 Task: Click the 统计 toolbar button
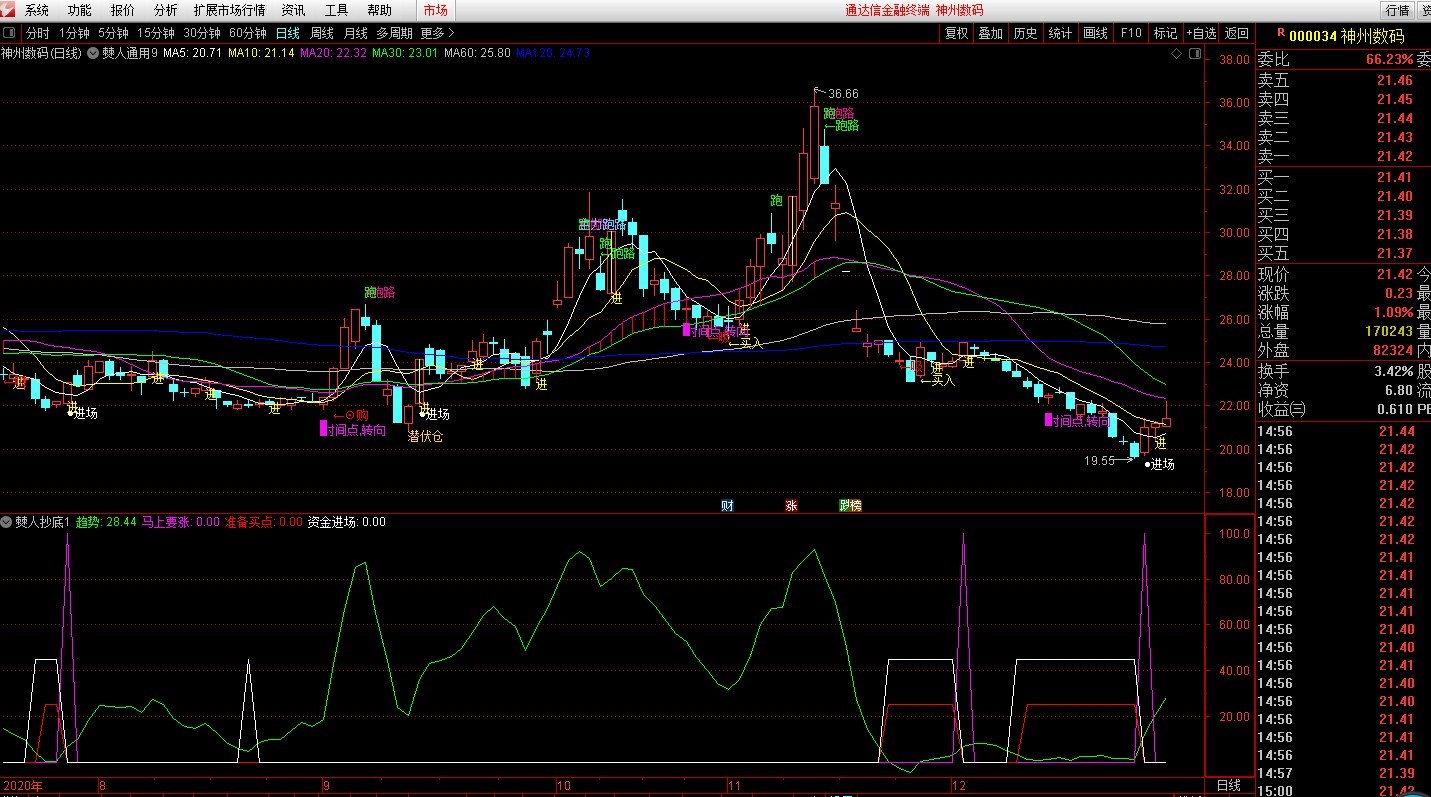[x=1060, y=33]
